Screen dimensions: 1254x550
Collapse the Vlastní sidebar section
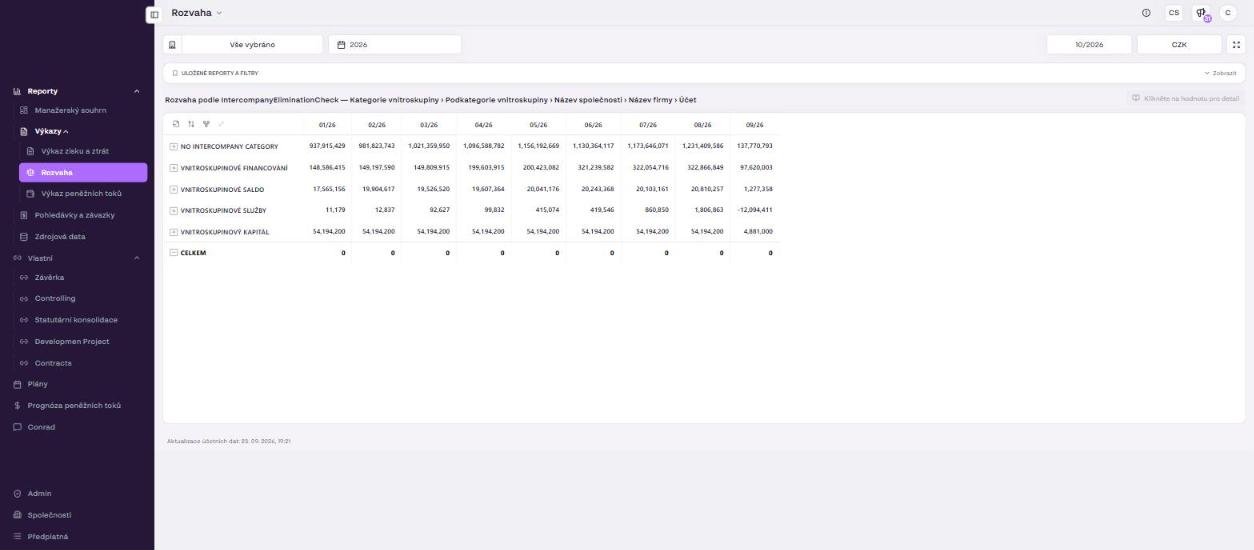tap(136, 257)
